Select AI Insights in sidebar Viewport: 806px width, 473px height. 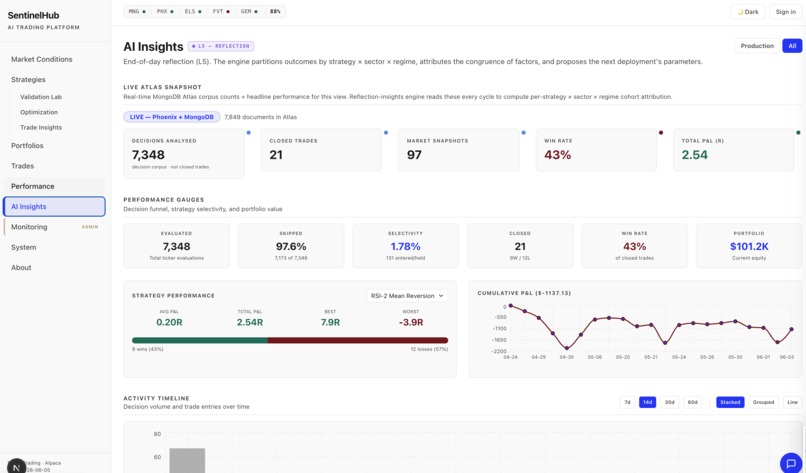(x=54, y=207)
